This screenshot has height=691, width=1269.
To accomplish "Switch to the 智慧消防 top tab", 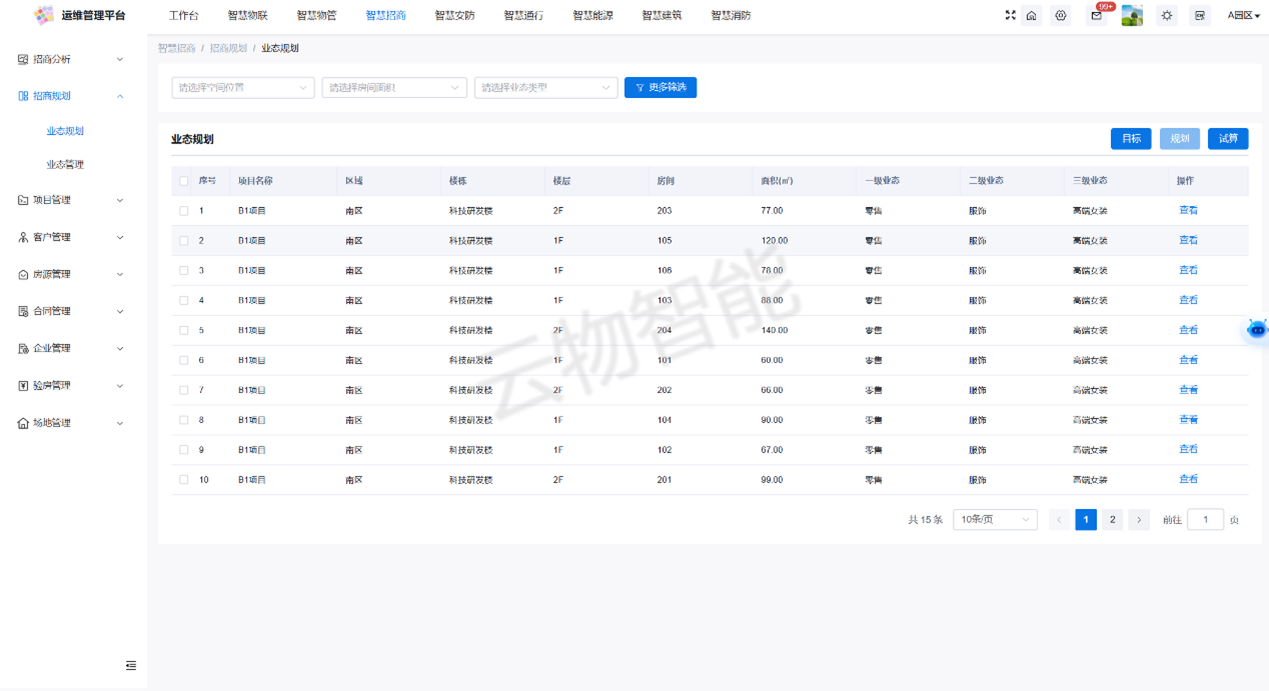I will (731, 16).
